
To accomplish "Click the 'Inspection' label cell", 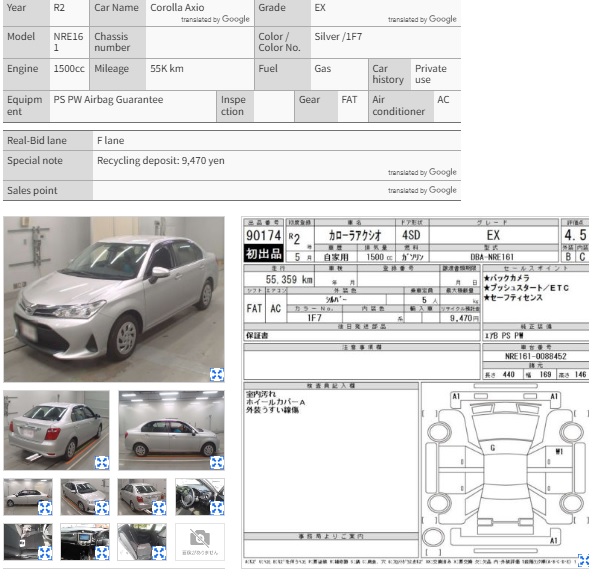I will [235, 106].
